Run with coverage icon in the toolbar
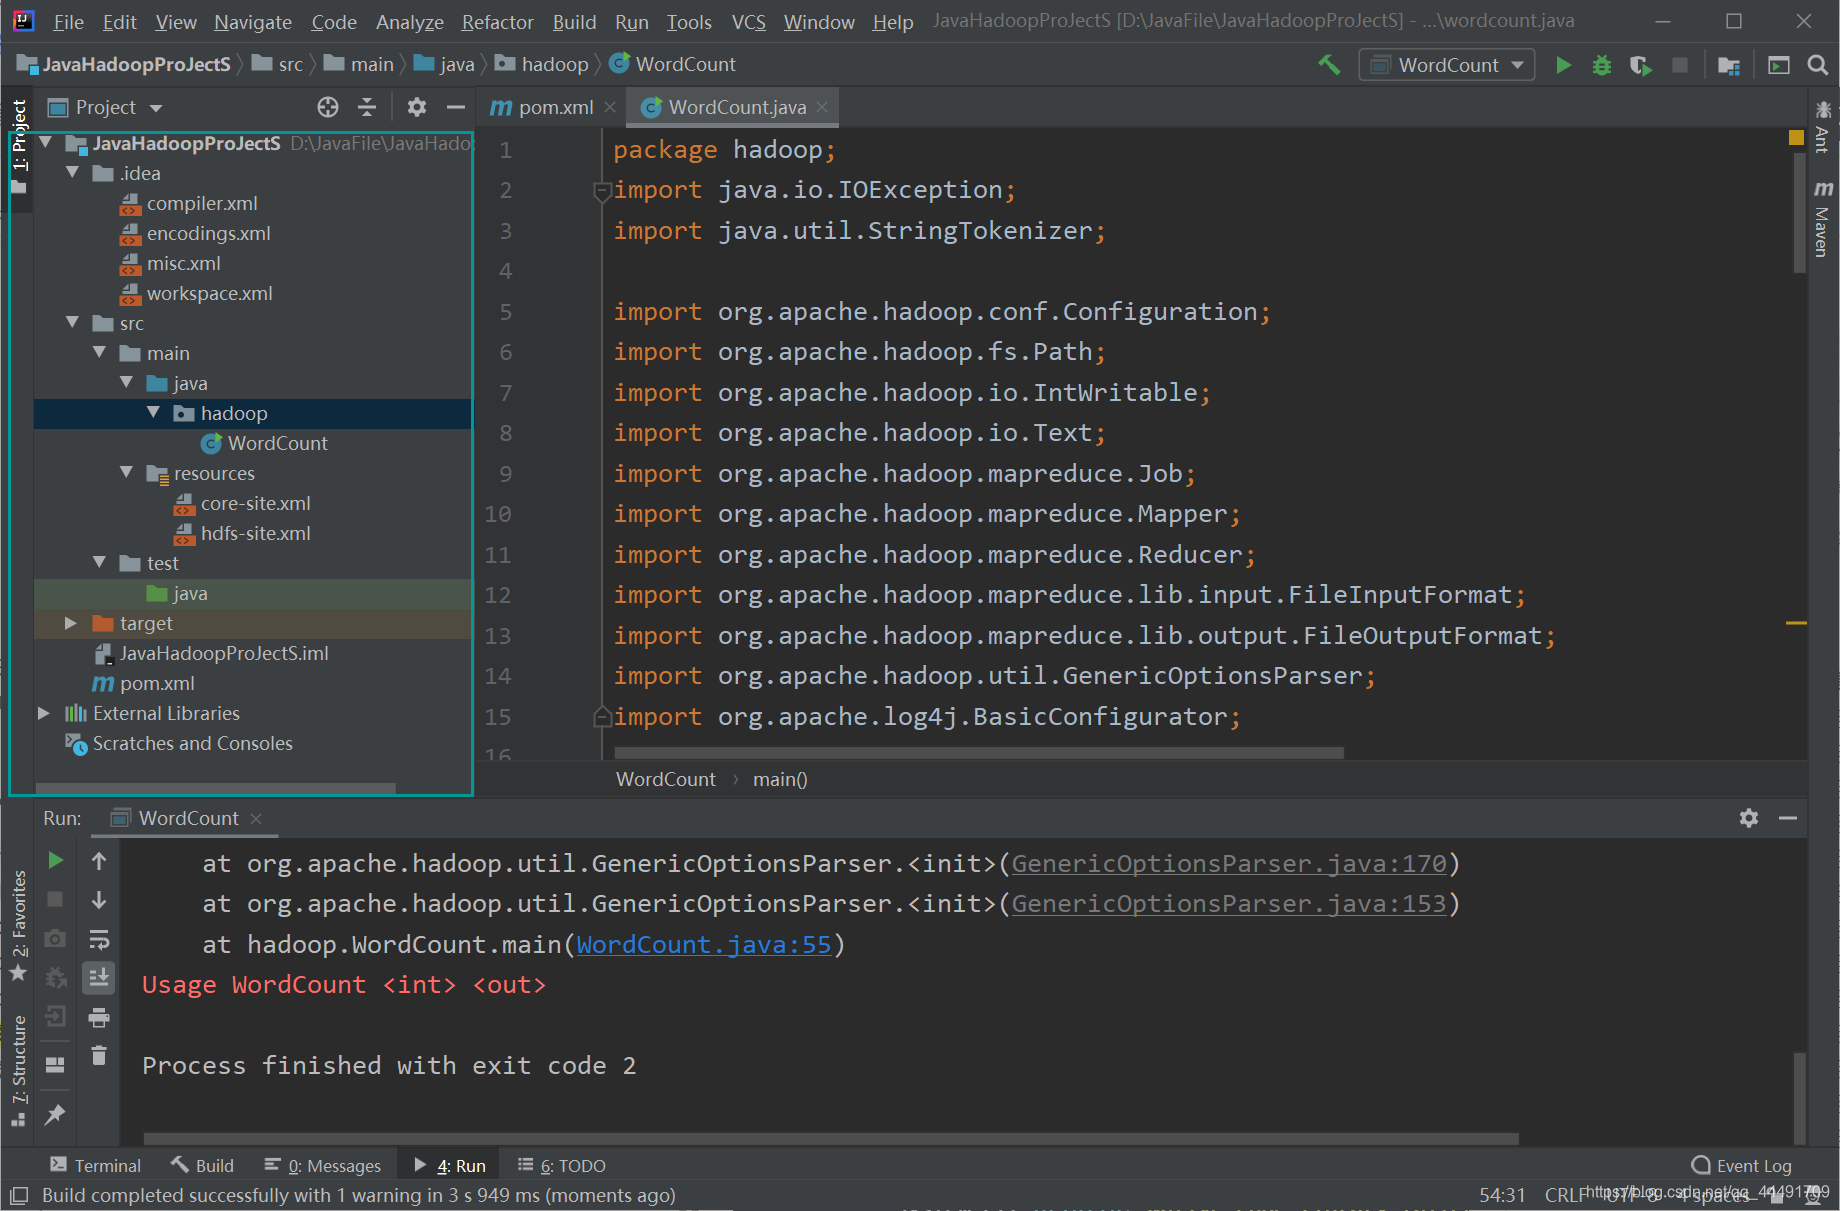This screenshot has height=1211, width=1840. pos(1641,65)
